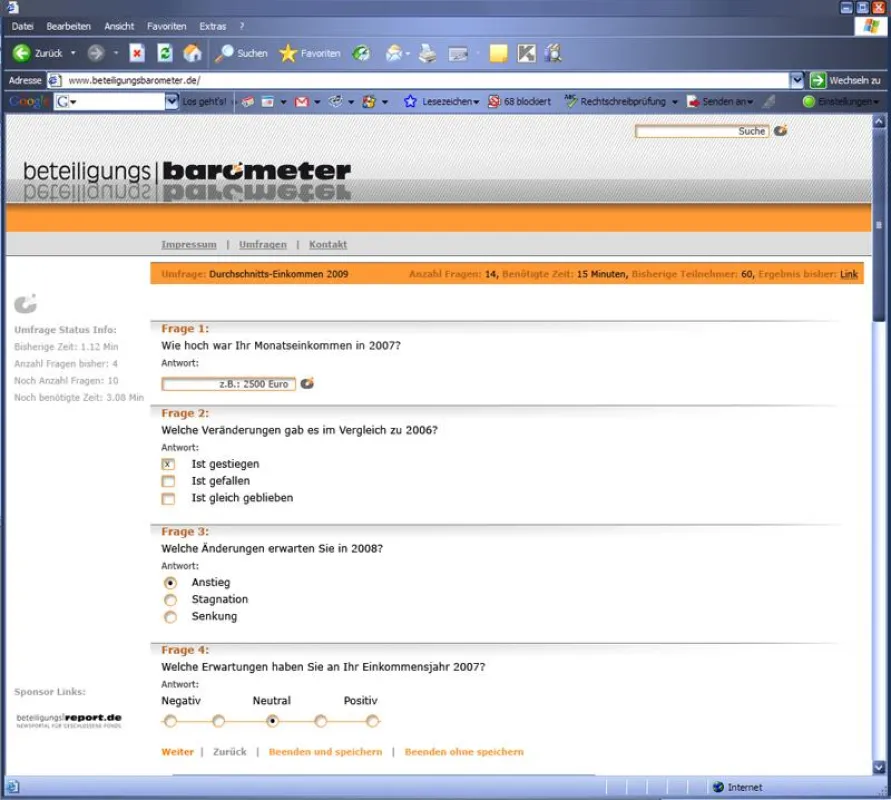Click the Kaspersky K toolbar icon
Screen dimensions: 891x800
526,53
